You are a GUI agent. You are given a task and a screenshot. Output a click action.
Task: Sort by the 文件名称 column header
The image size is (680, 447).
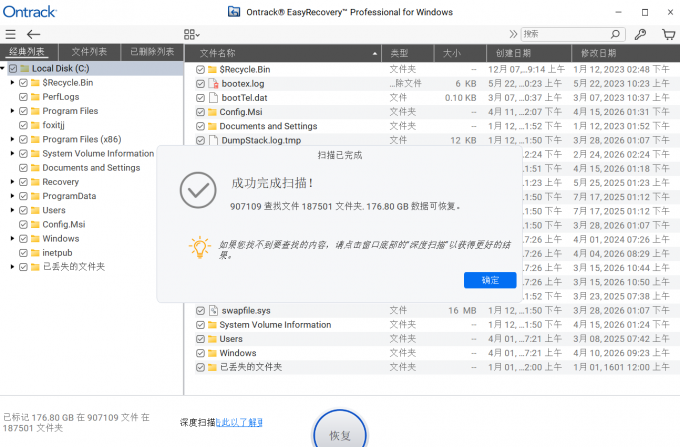tap(284, 53)
